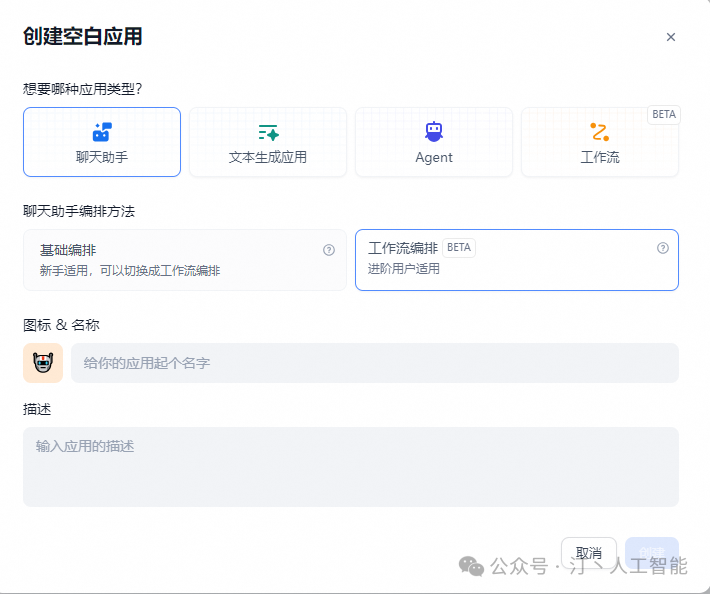Open help tooltip for 工作流编排
Screen dimensions: 710x594
663,248
